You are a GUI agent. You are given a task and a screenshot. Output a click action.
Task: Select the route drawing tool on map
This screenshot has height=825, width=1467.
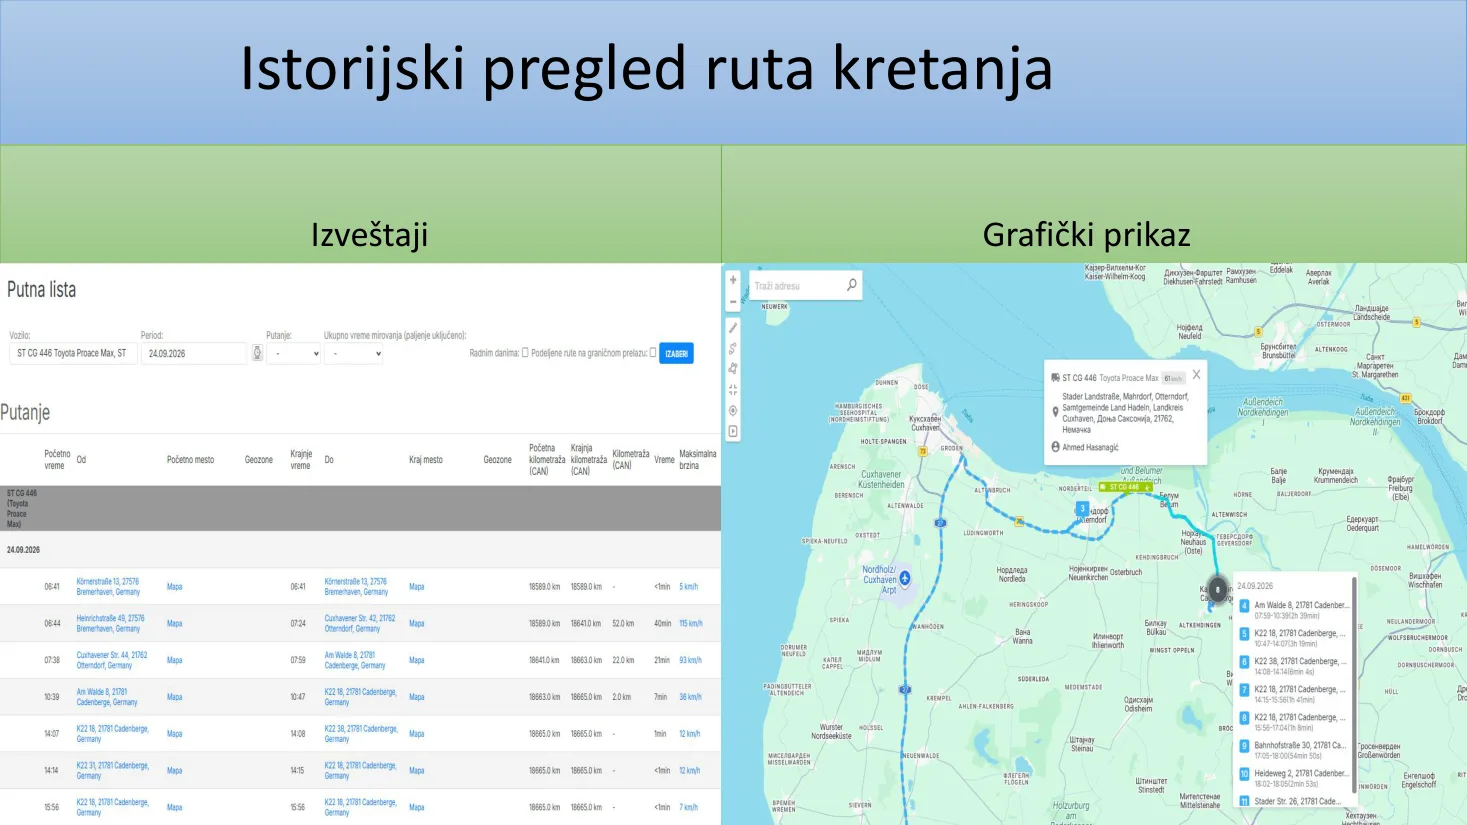[x=733, y=348]
